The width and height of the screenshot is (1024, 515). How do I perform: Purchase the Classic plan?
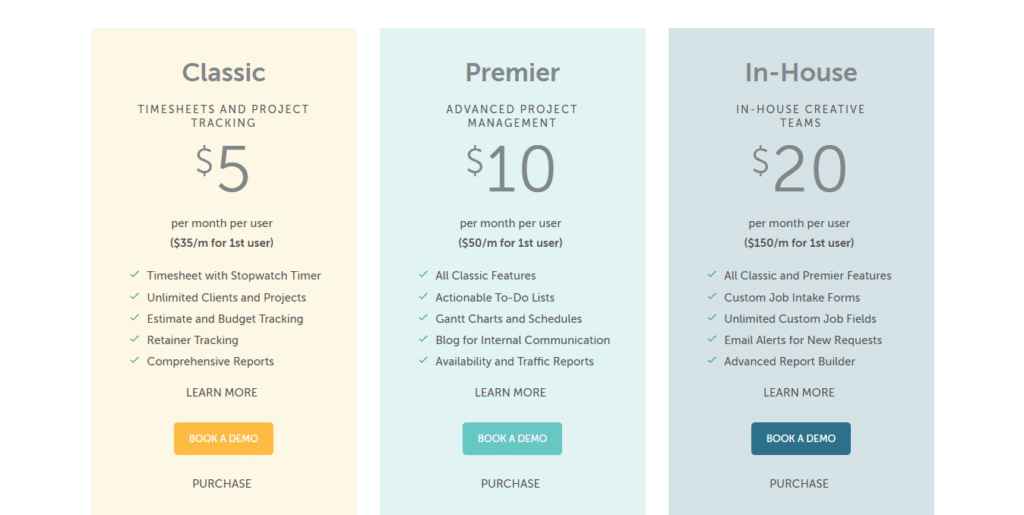tap(222, 484)
